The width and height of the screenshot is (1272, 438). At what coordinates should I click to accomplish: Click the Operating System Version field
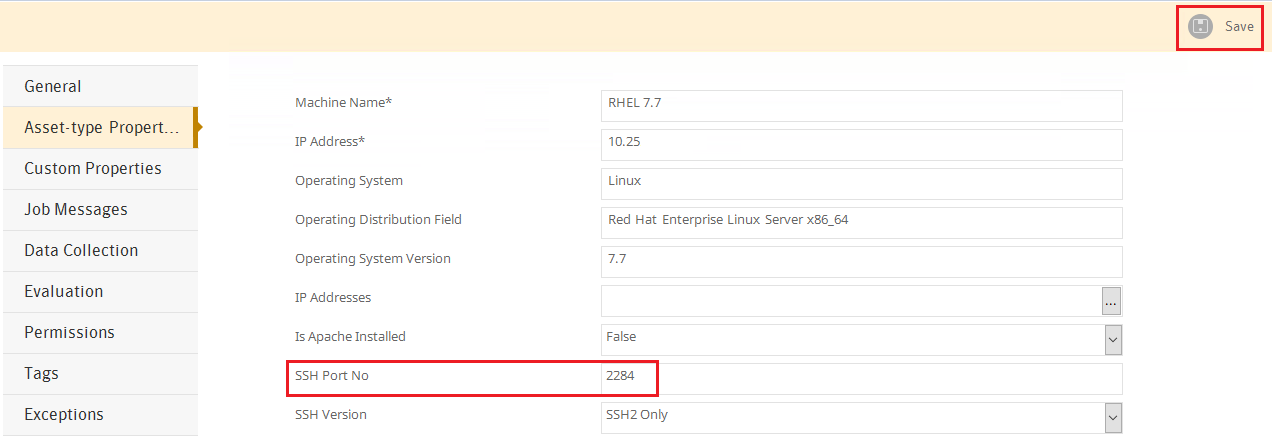click(x=860, y=262)
